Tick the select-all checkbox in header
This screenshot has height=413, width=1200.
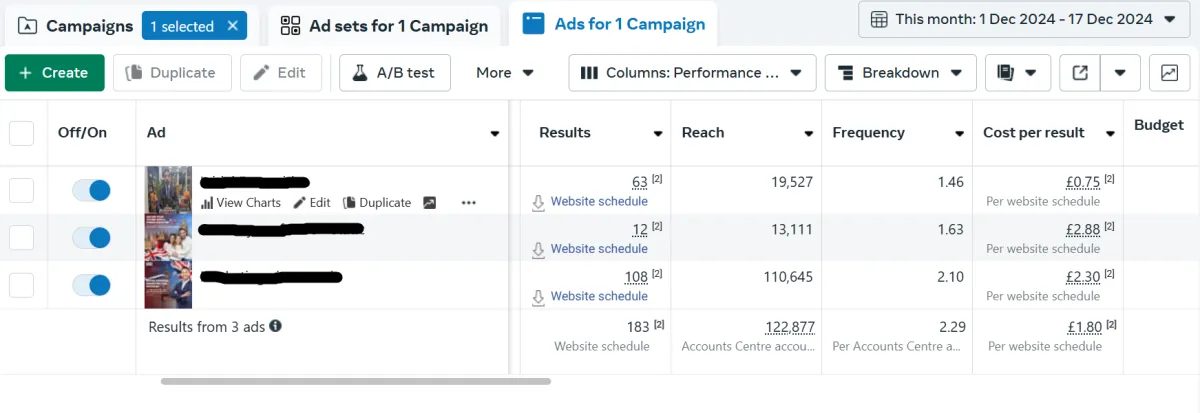click(21, 133)
